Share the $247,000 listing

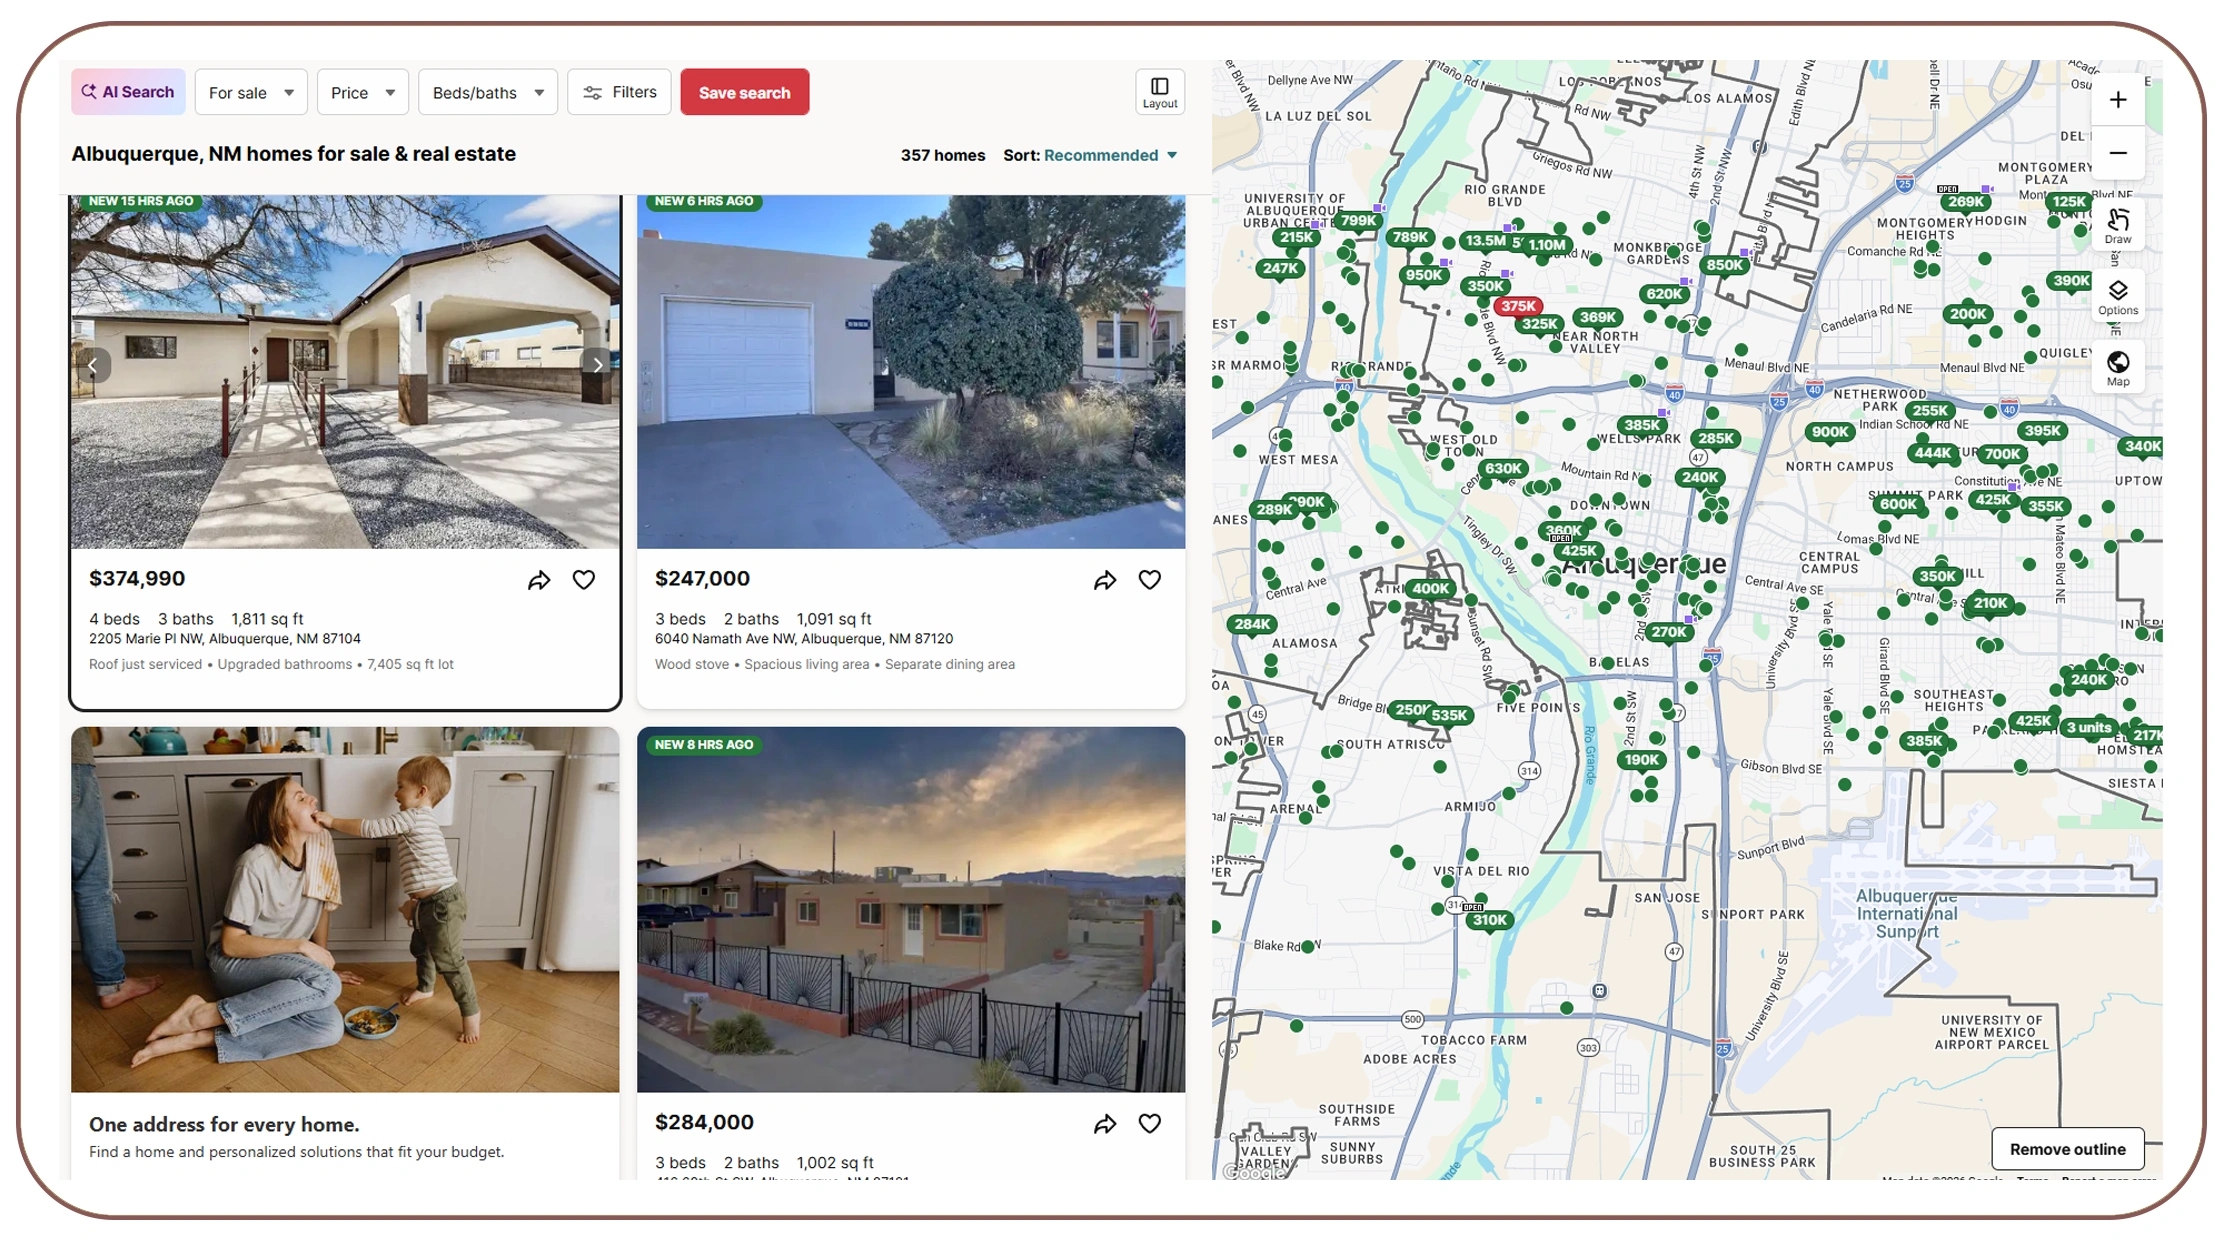(1104, 580)
